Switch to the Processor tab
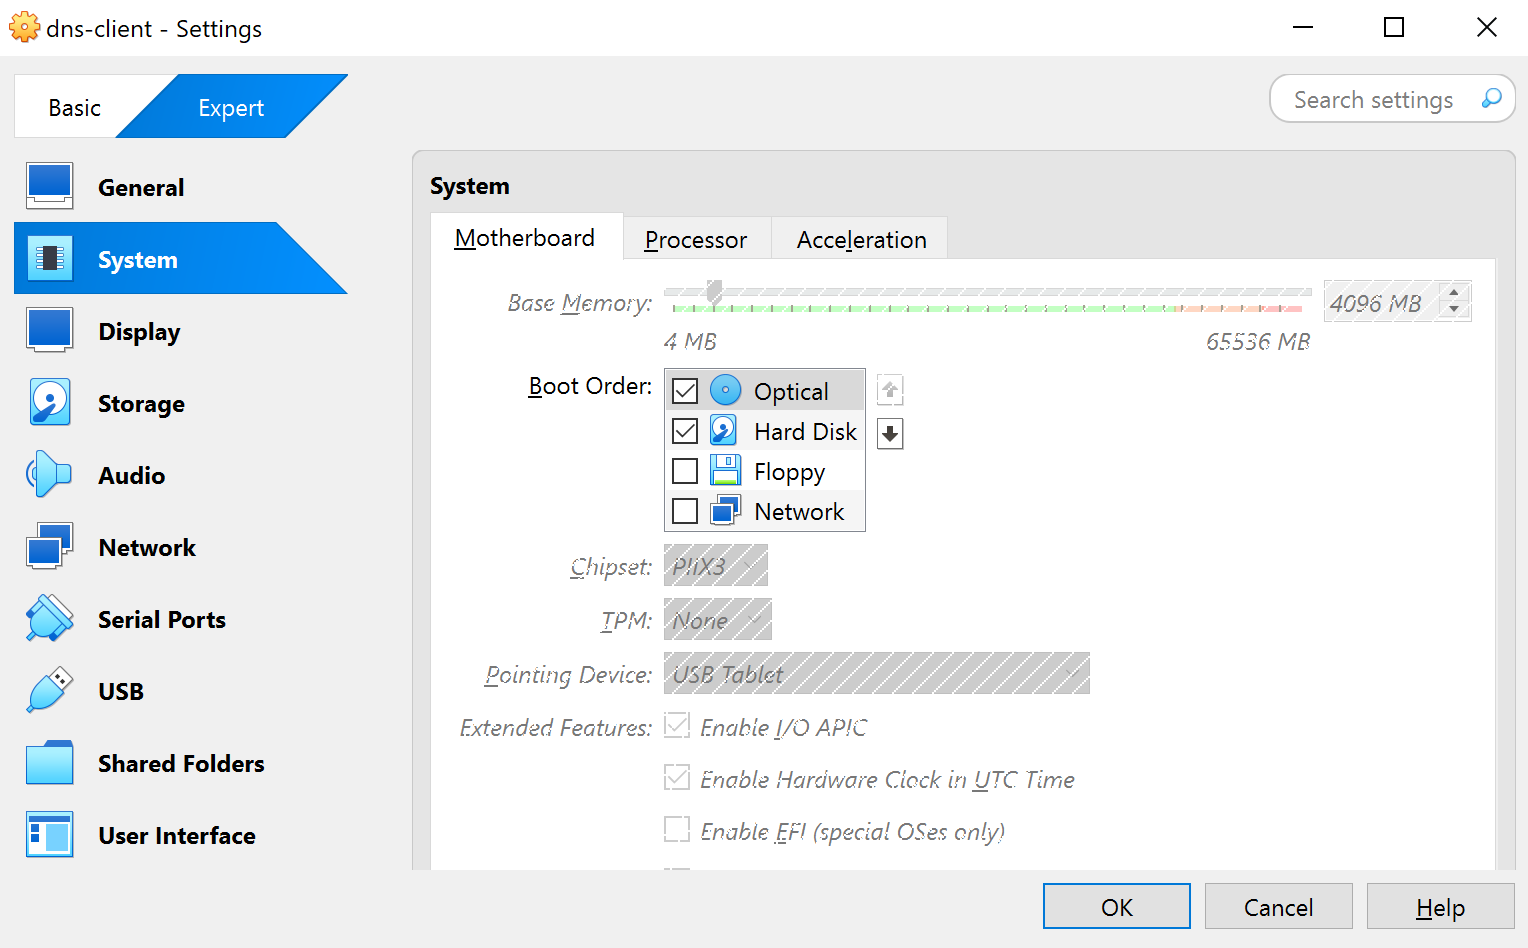 click(x=696, y=240)
